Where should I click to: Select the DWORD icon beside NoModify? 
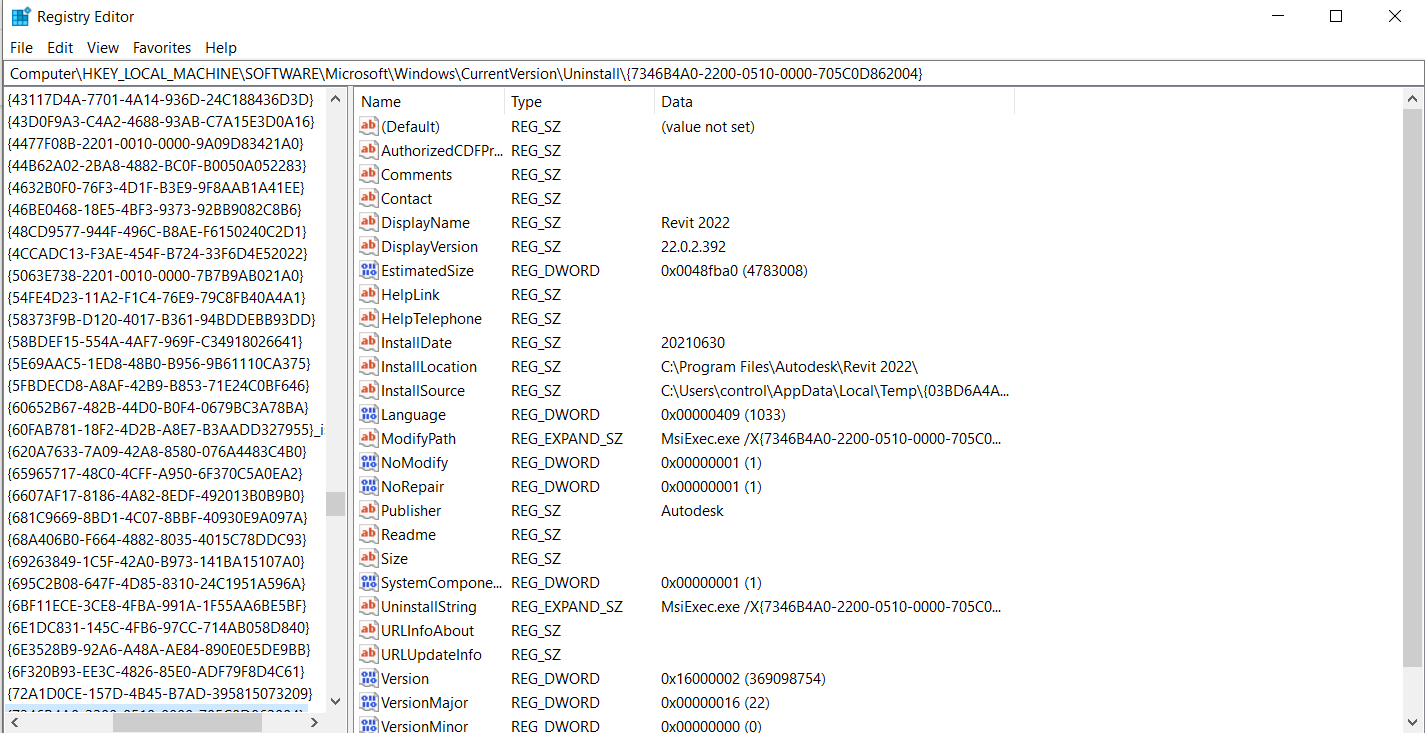[369, 463]
